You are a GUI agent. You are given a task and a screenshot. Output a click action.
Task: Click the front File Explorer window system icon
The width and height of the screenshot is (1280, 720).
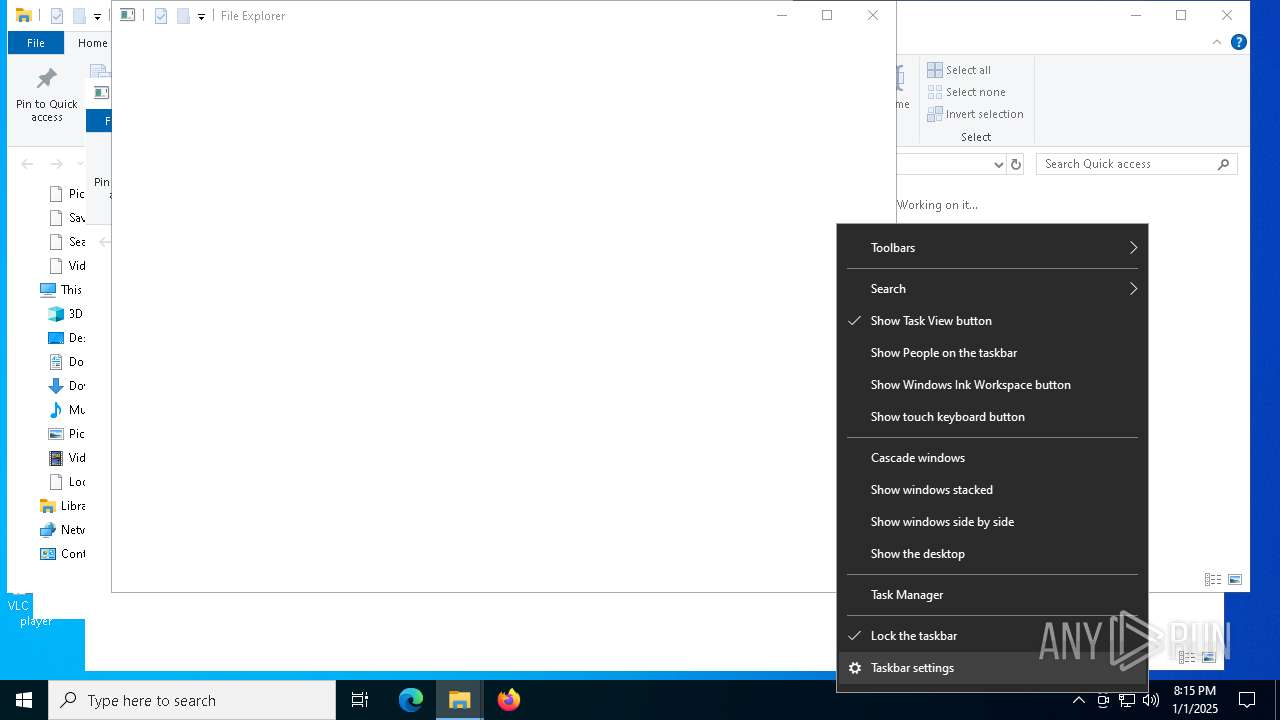[127, 15]
